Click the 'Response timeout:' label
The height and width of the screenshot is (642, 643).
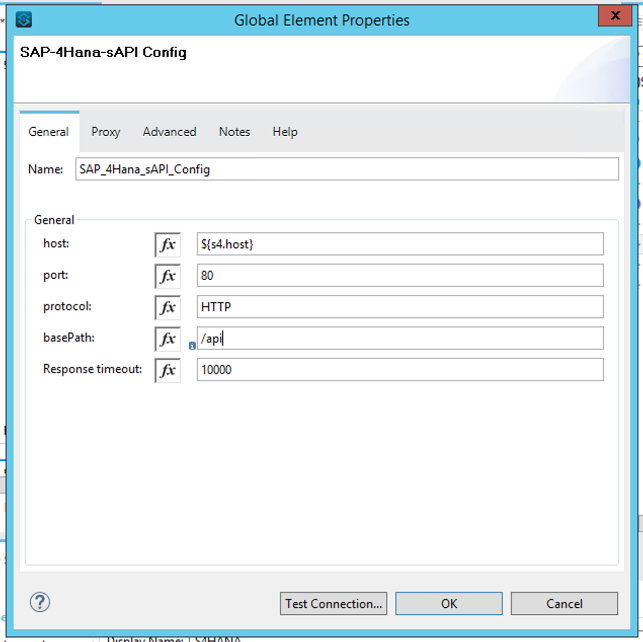(93, 369)
